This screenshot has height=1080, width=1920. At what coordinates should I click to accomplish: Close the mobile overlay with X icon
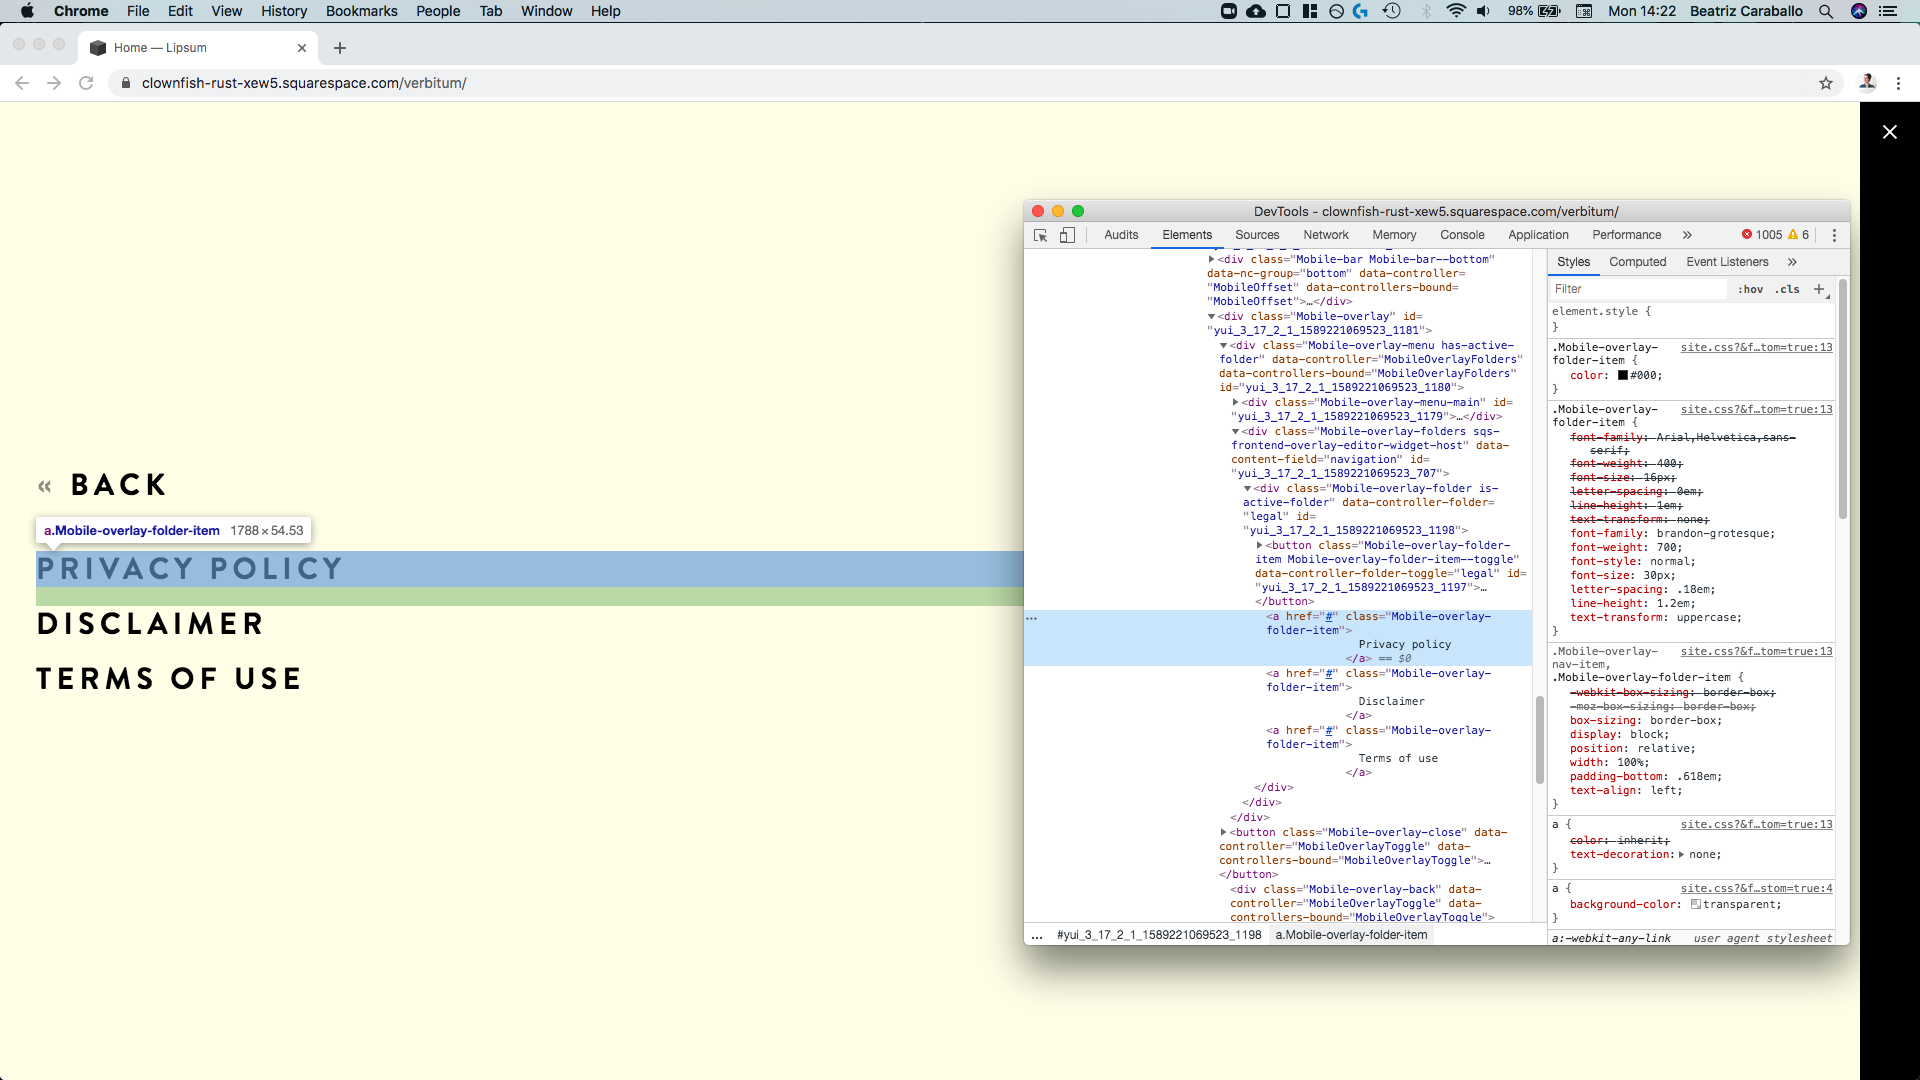tap(1889, 132)
